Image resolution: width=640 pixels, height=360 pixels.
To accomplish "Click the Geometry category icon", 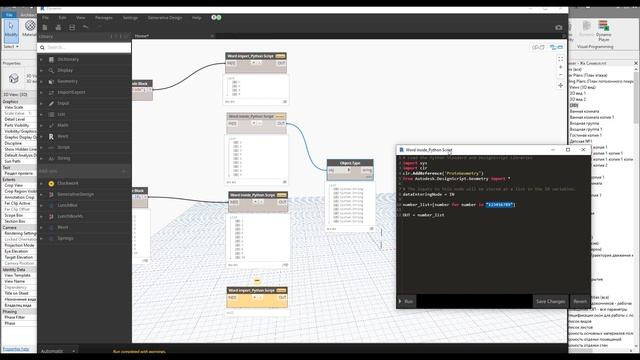I will [x=51, y=82].
